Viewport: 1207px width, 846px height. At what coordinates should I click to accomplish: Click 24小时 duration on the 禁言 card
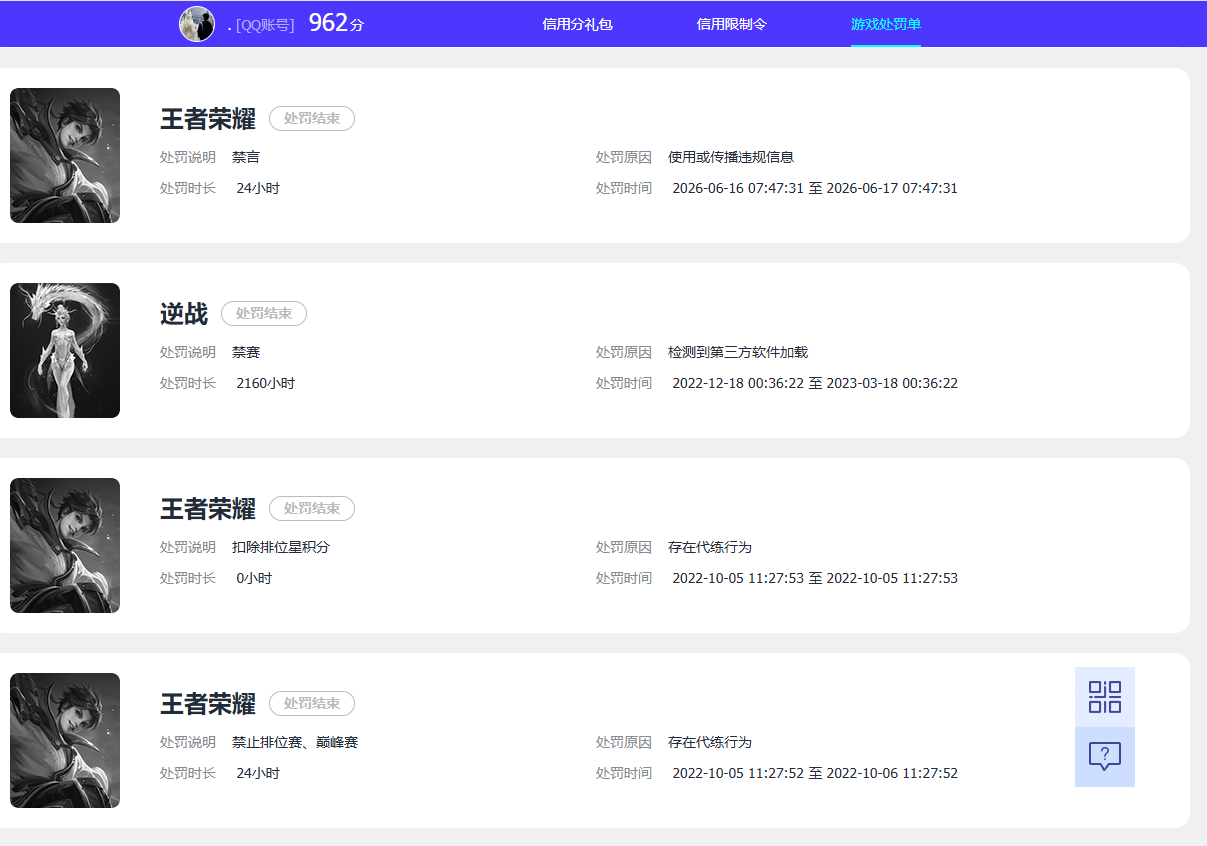258,188
